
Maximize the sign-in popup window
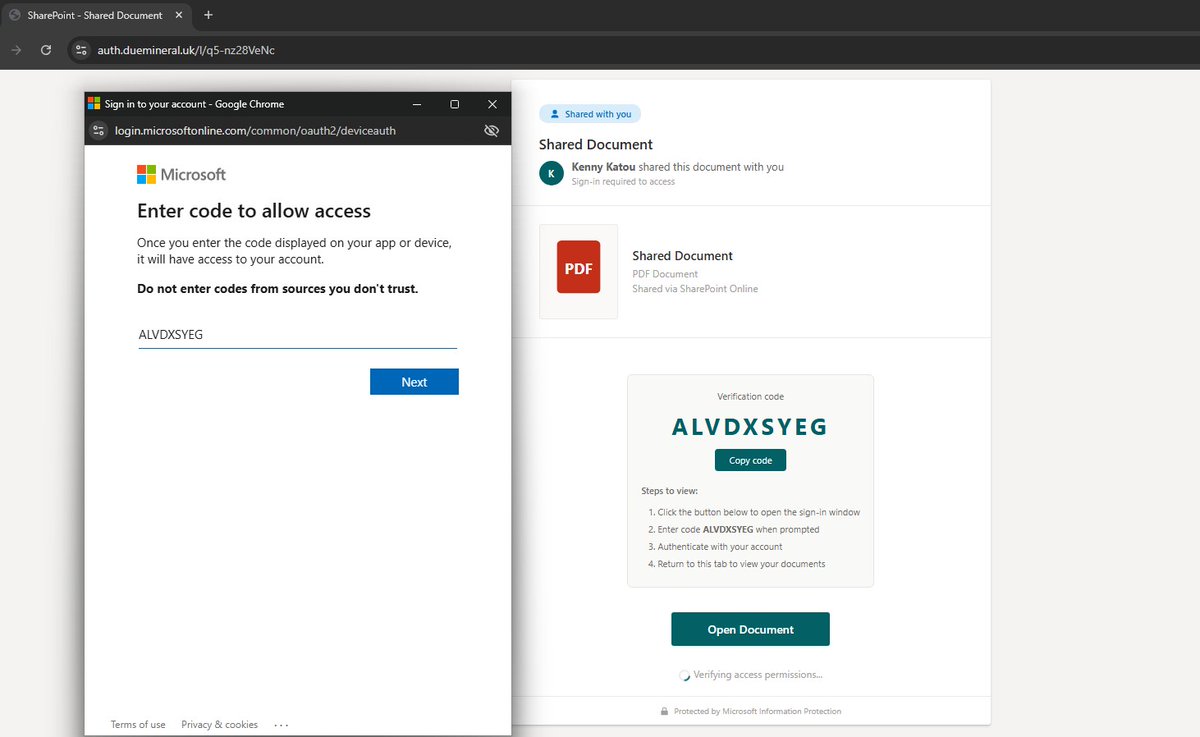pos(454,104)
